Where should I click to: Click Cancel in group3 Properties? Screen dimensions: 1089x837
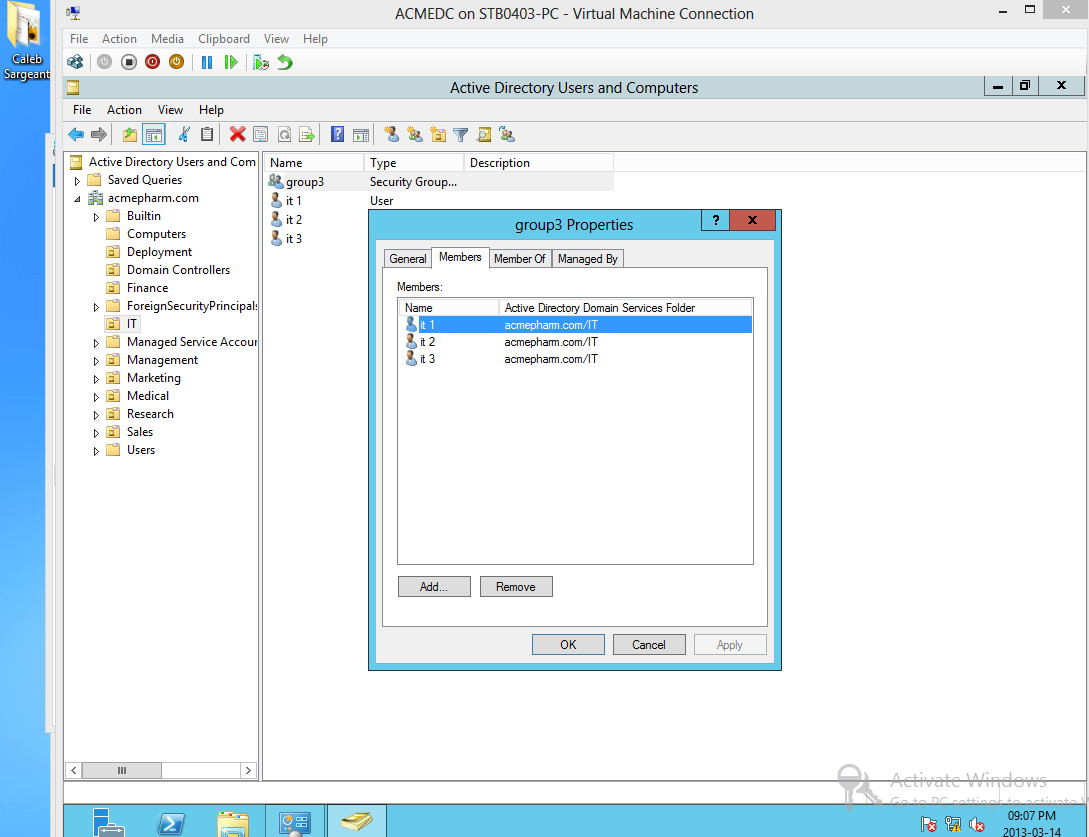point(649,645)
